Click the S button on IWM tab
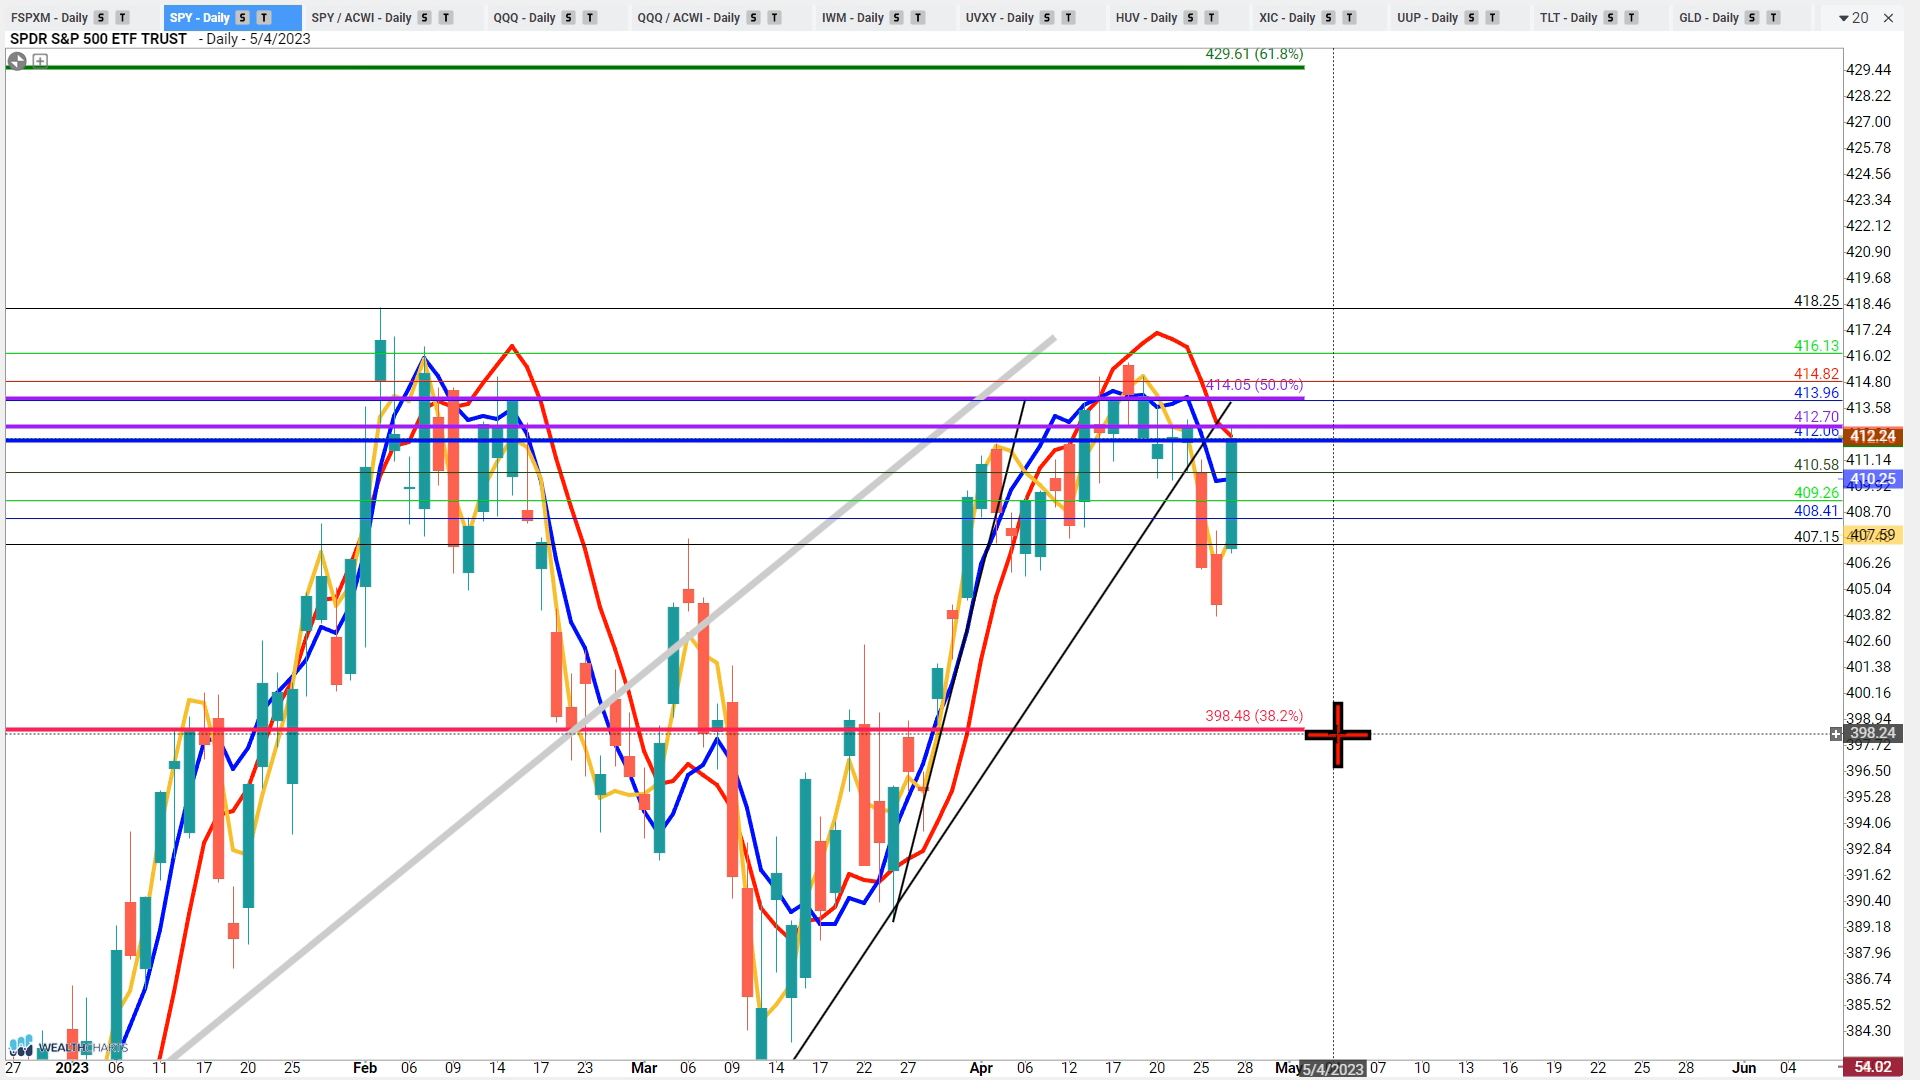 point(897,18)
